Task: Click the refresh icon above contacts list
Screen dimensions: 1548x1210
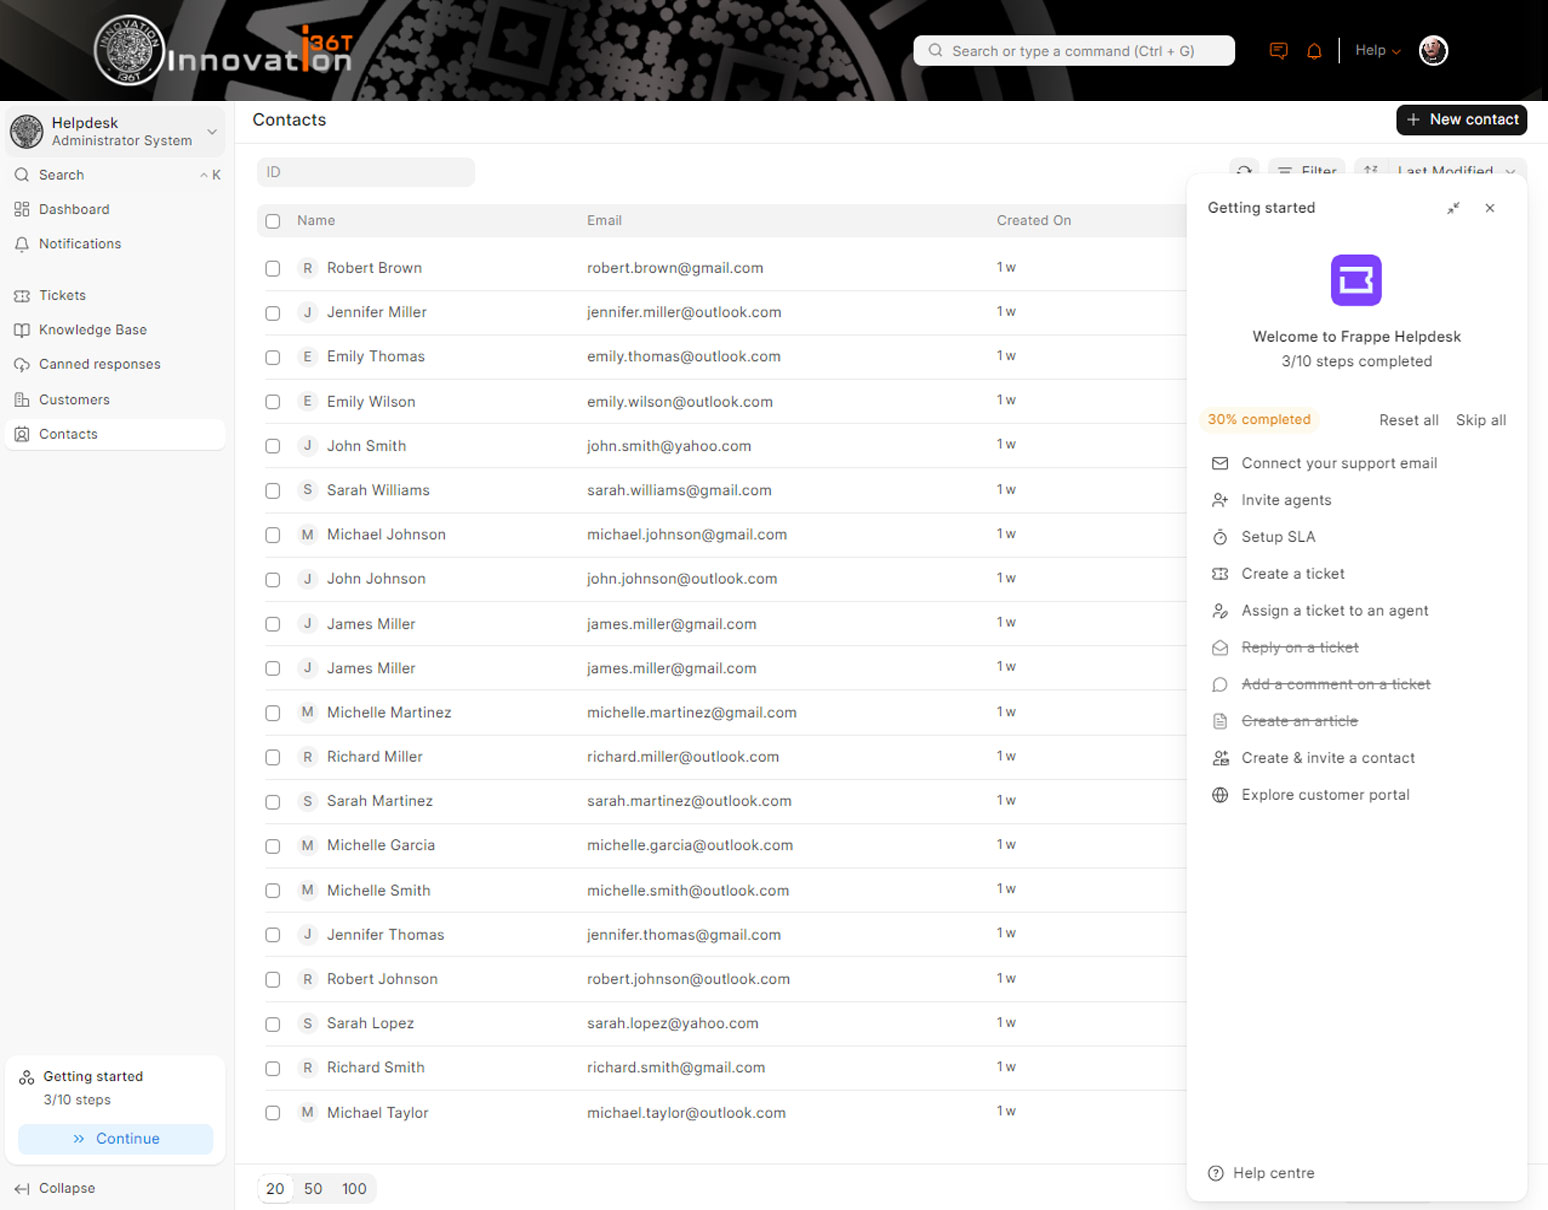Action: [1244, 170]
